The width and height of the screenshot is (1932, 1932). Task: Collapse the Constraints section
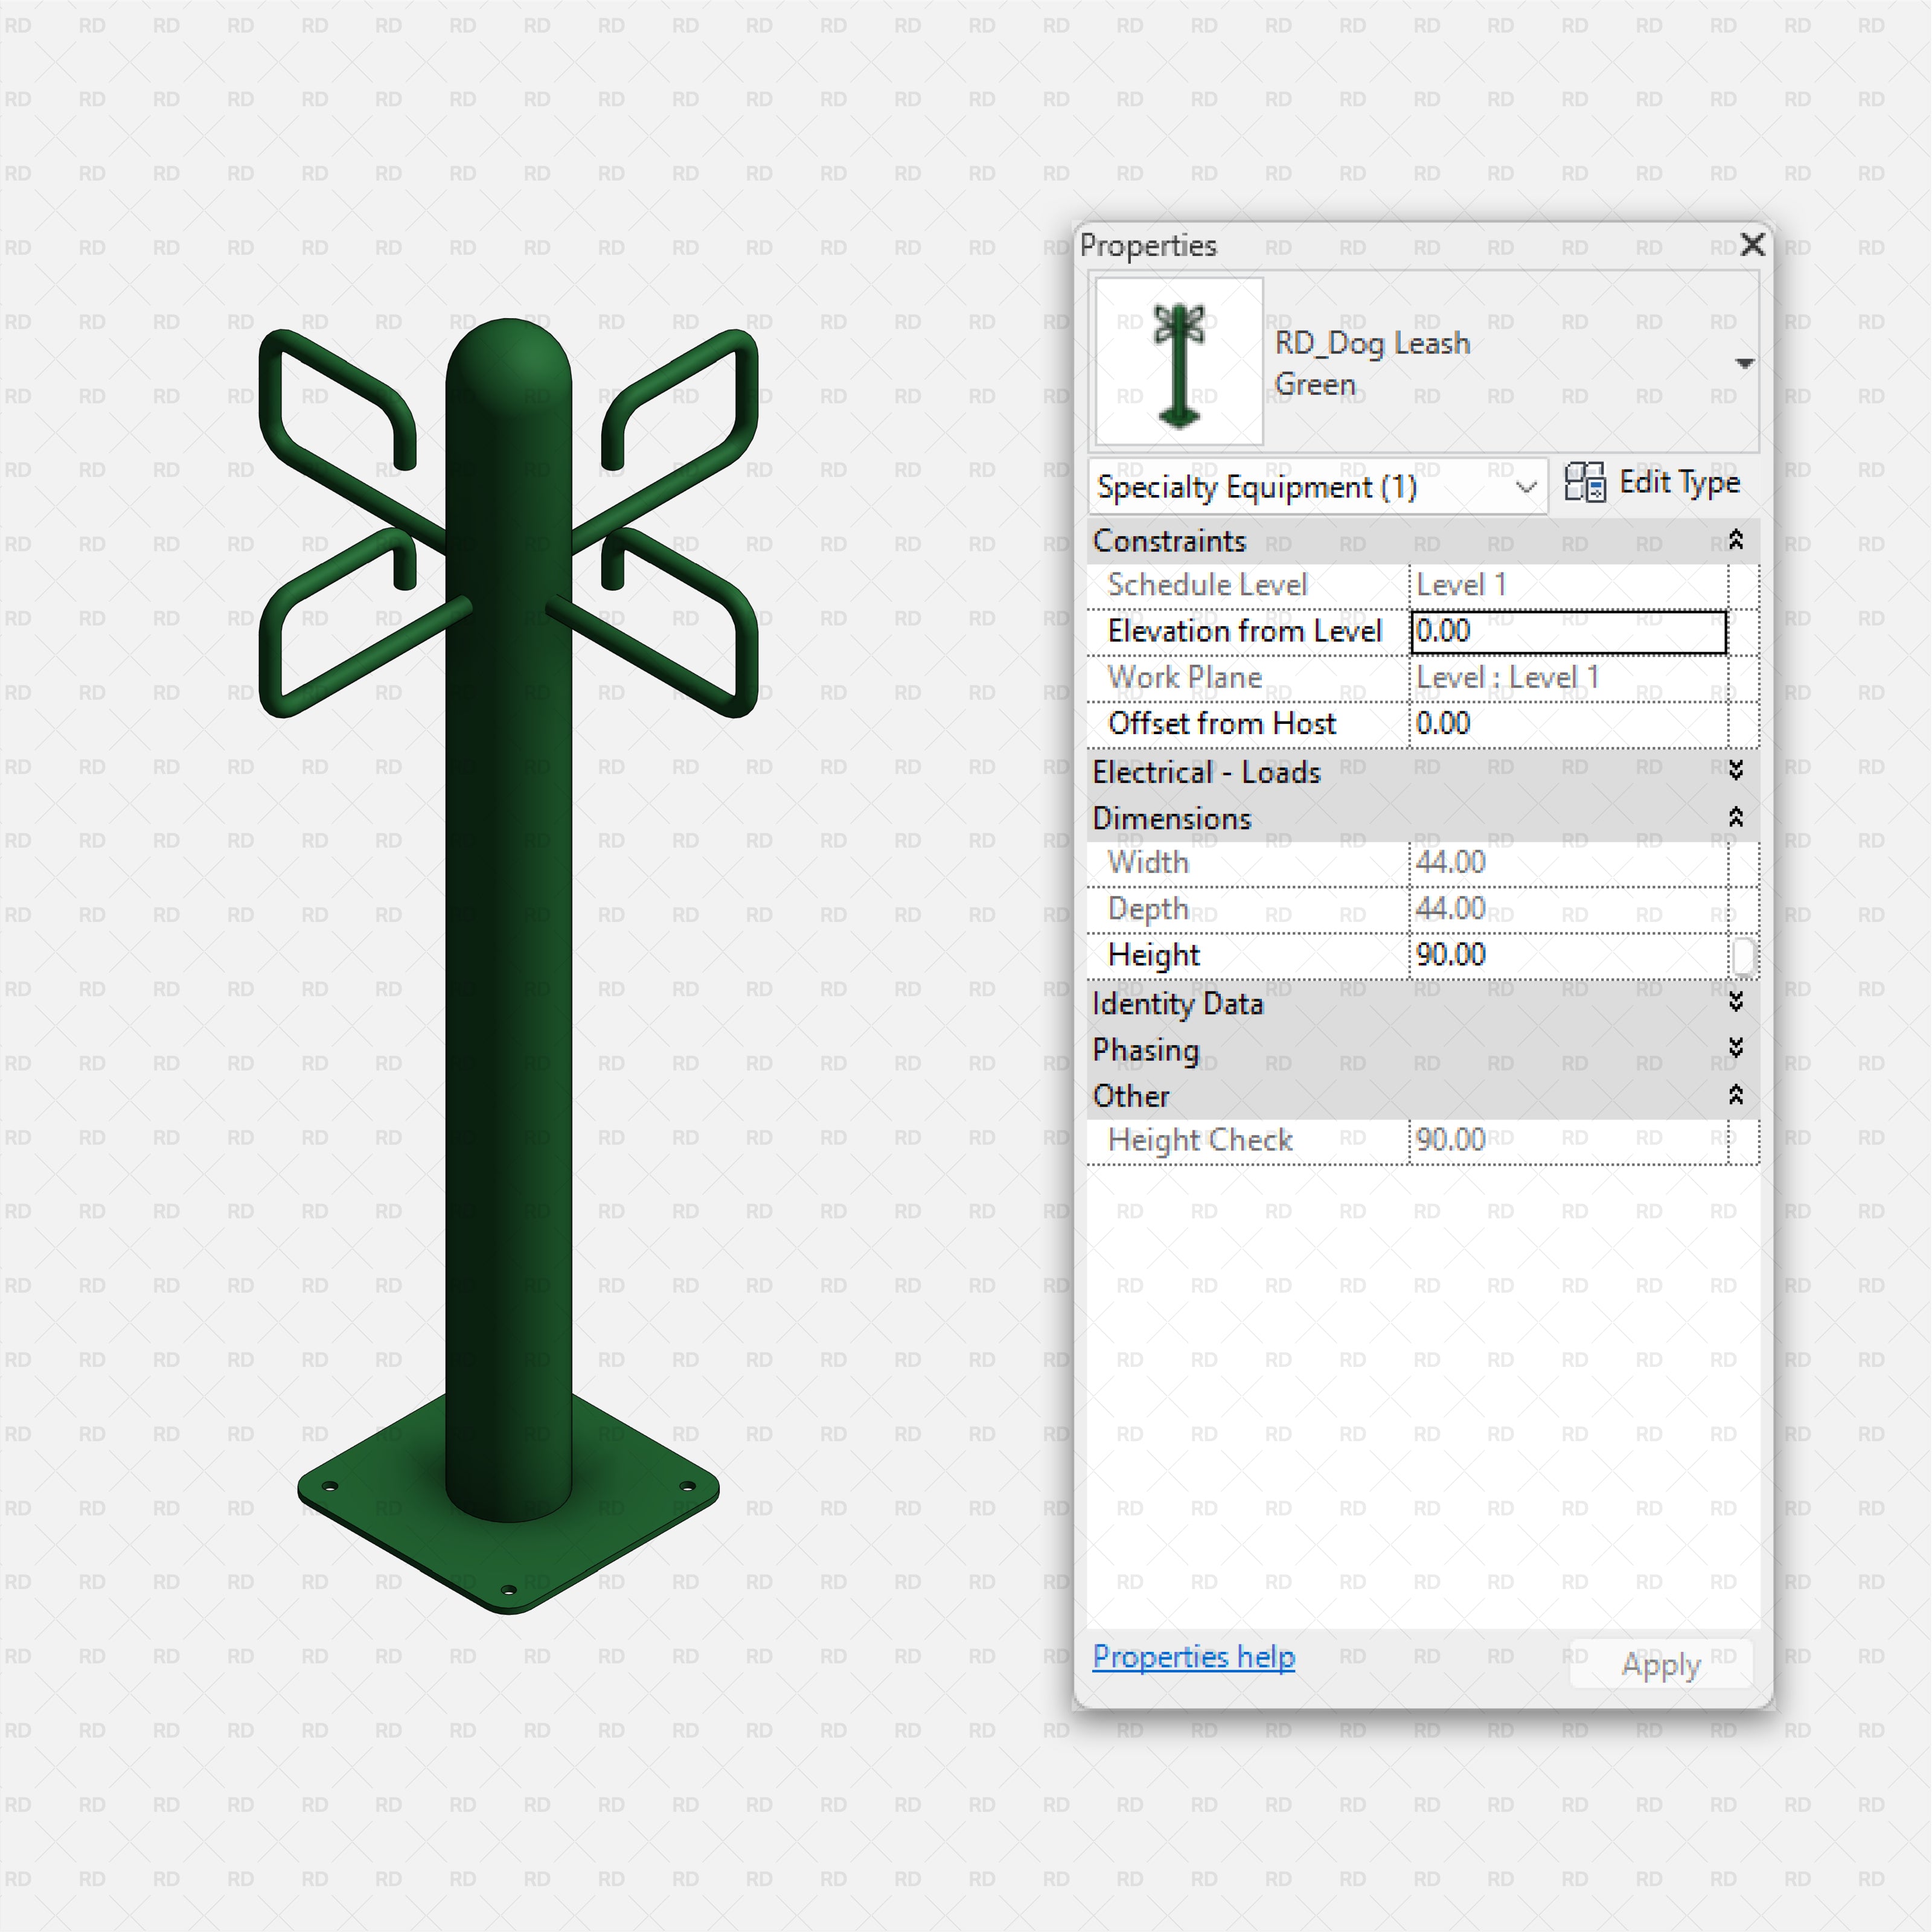(x=1736, y=541)
